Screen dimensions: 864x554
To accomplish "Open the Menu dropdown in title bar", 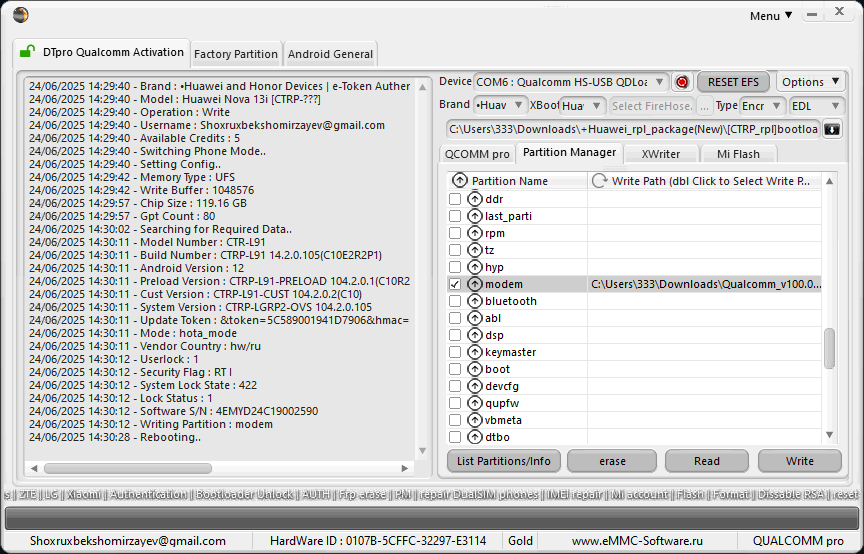I will (771, 16).
